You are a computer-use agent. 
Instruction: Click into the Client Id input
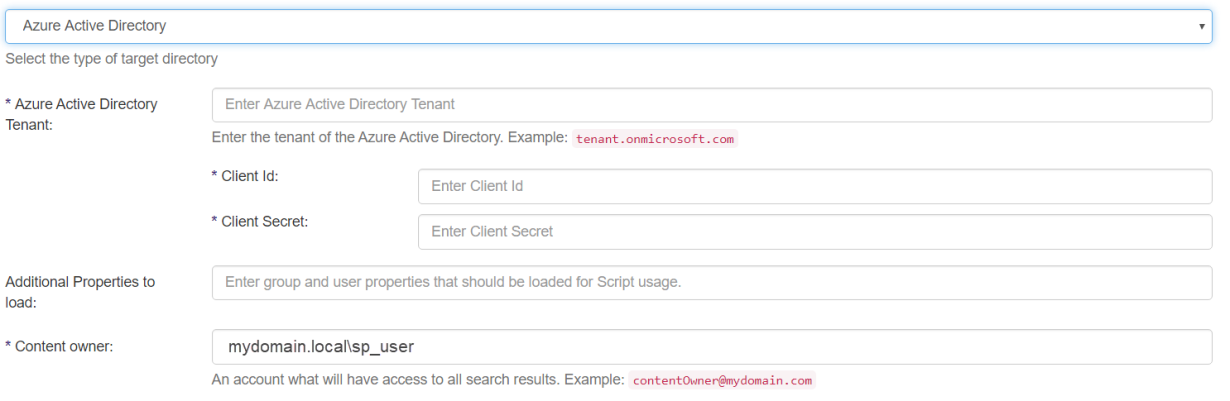(814, 186)
